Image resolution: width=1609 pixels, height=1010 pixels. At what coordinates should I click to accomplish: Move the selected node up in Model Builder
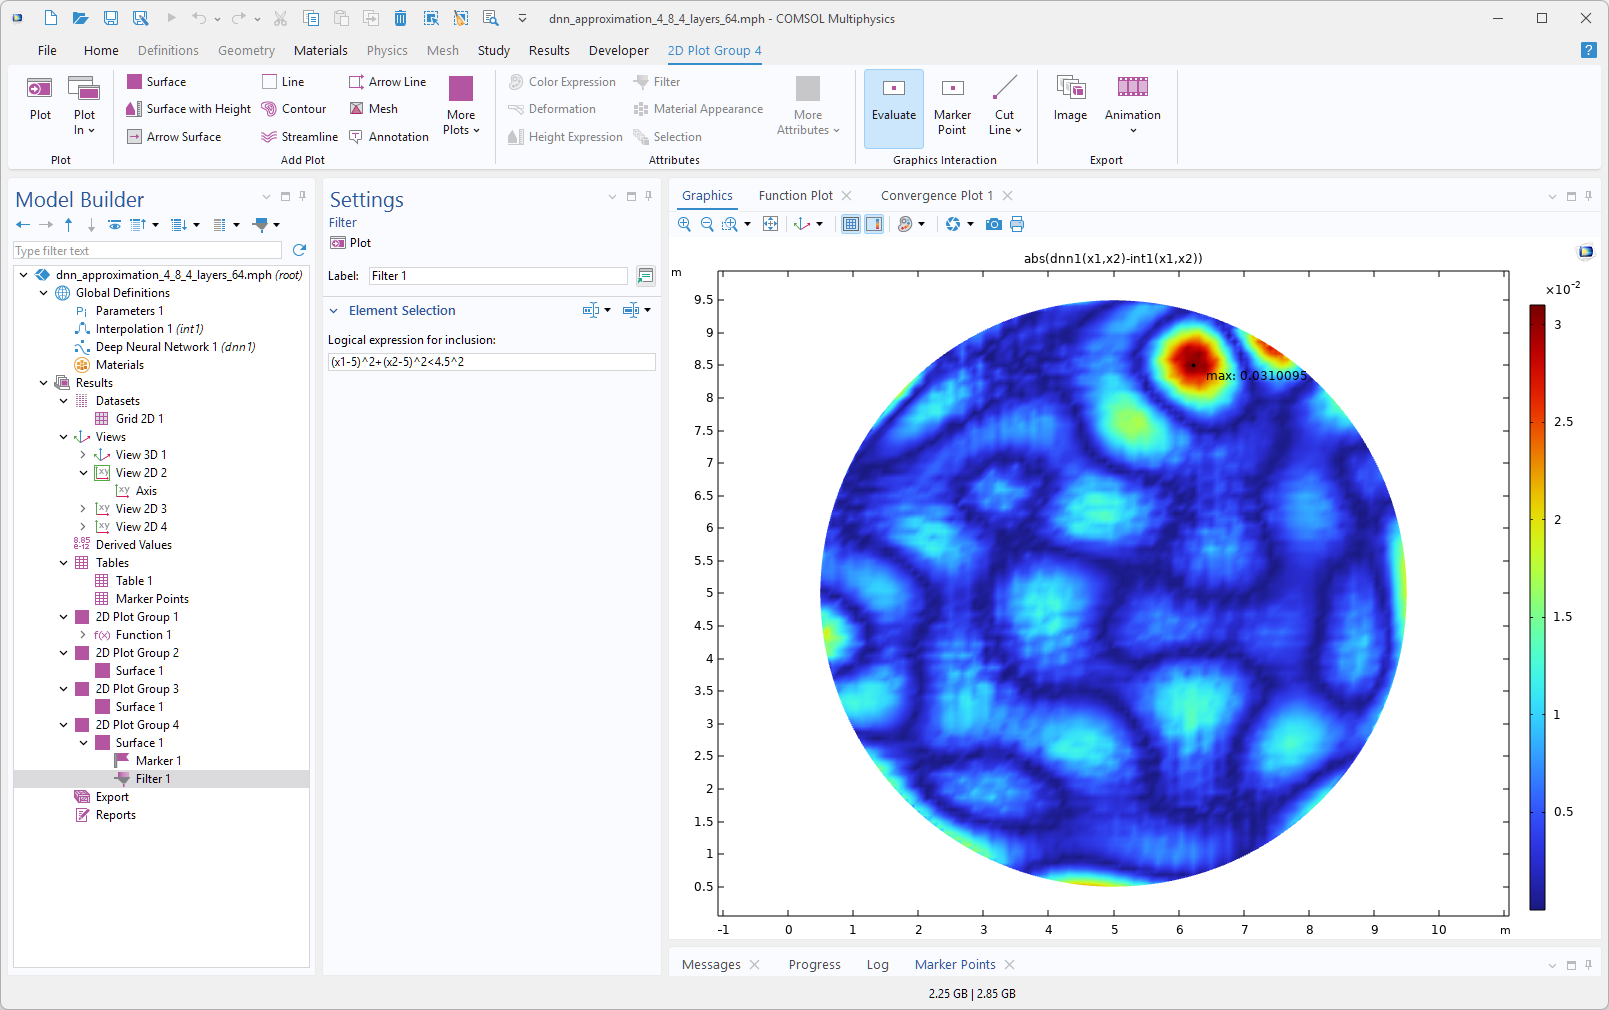[x=68, y=225]
